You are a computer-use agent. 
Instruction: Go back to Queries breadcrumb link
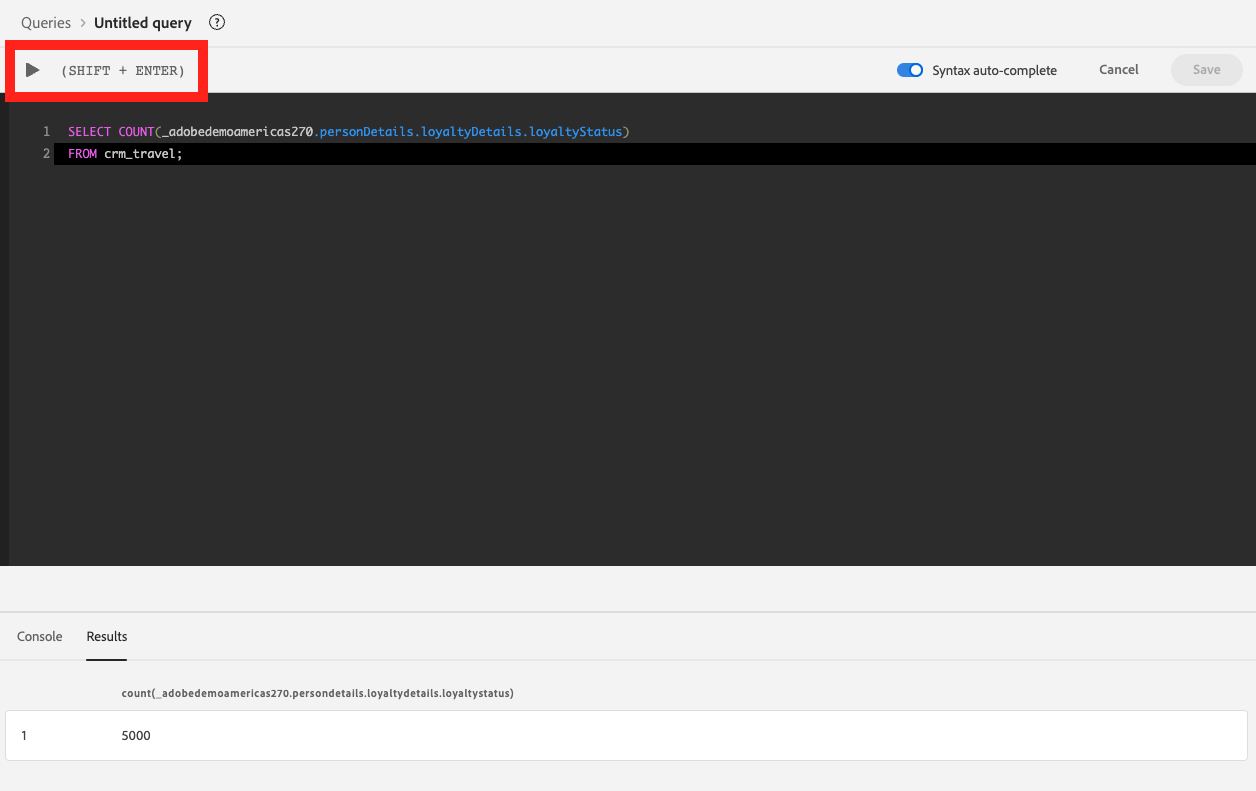click(x=46, y=23)
